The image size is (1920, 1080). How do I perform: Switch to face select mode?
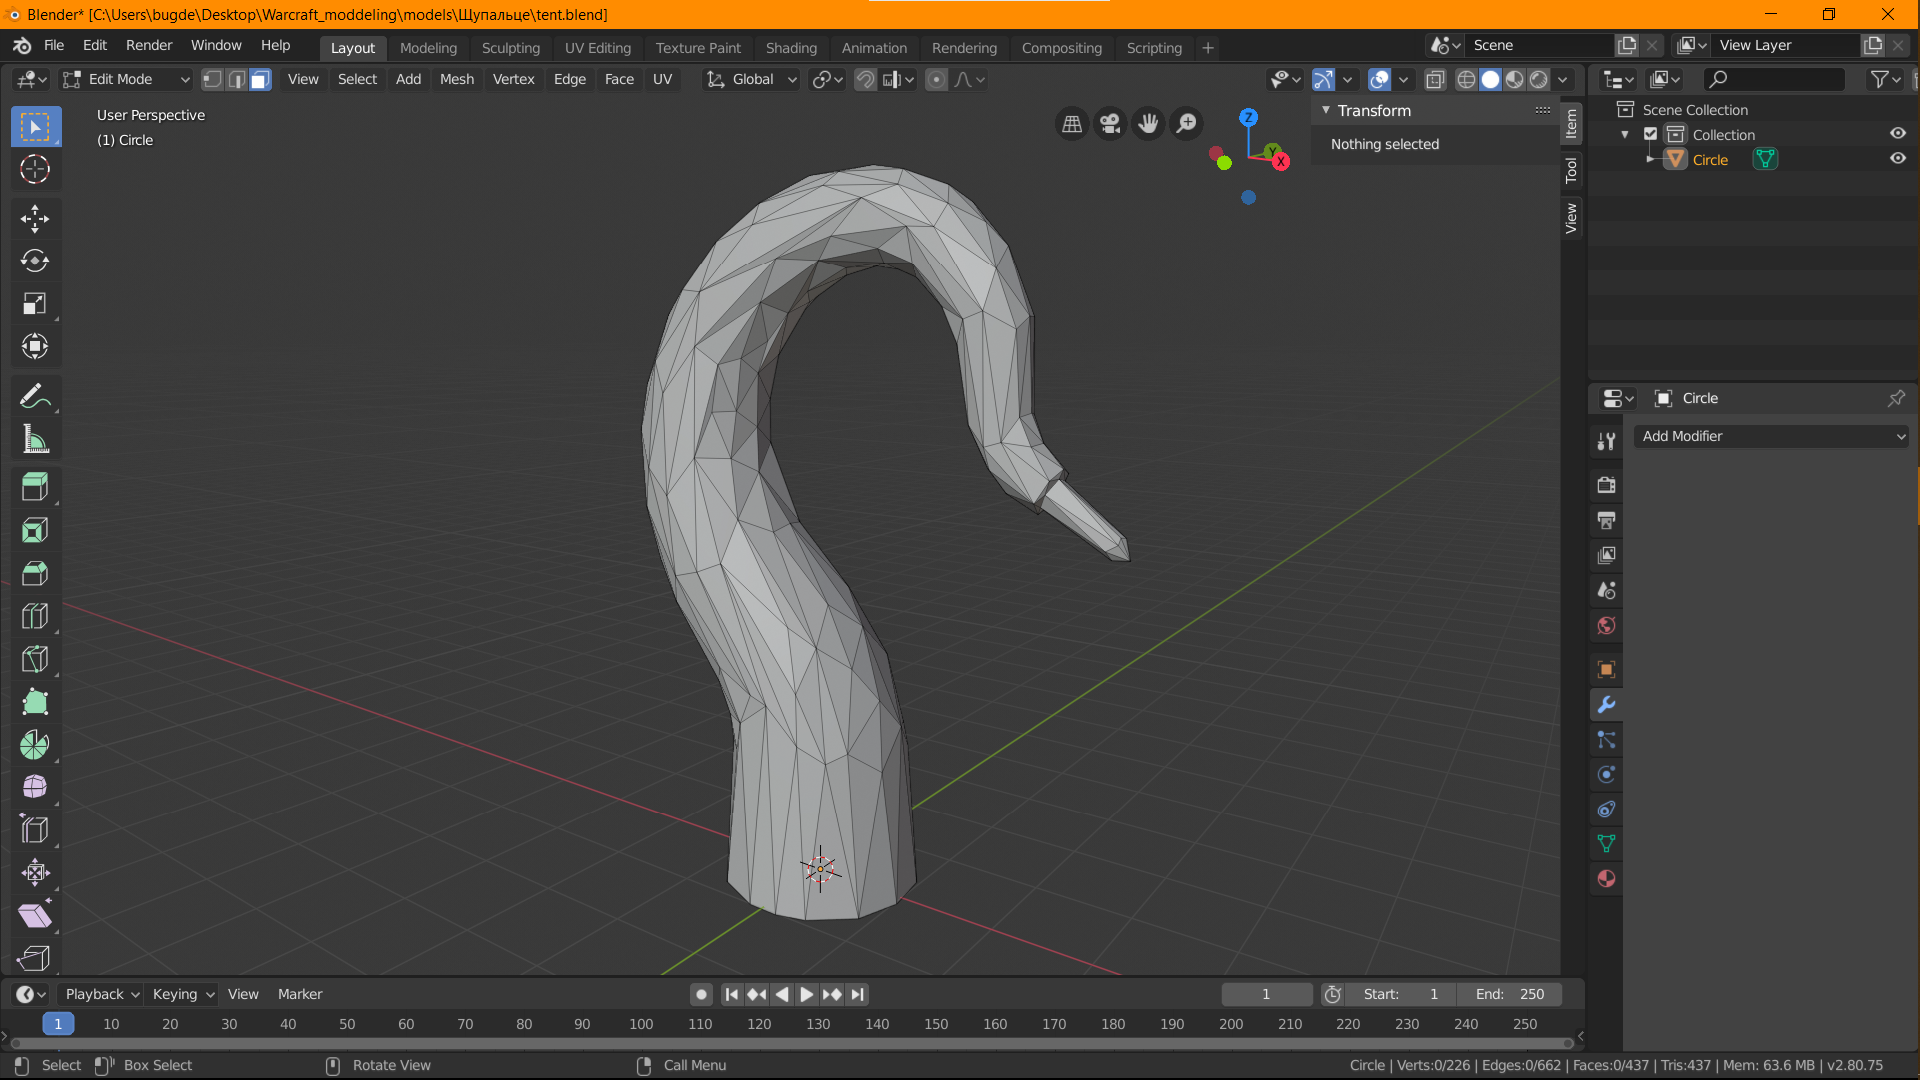point(260,79)
